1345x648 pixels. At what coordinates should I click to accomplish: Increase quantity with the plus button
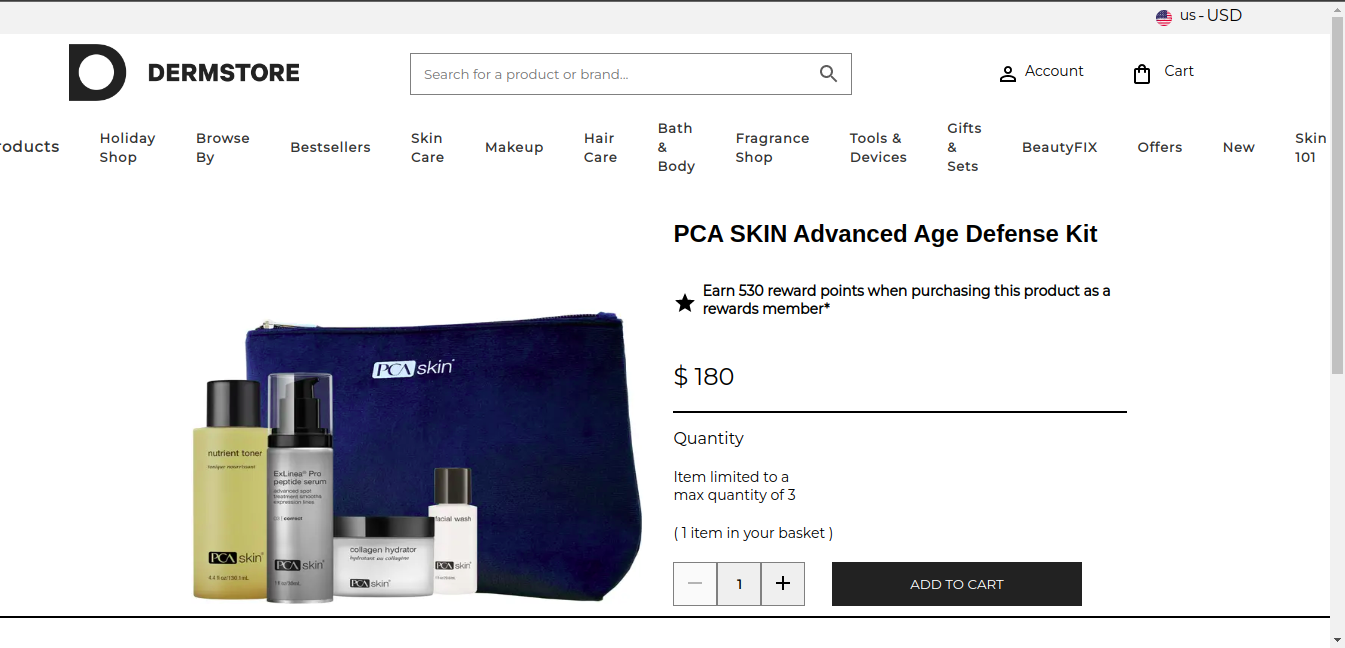pyautogui.click(x=783, y=584)
